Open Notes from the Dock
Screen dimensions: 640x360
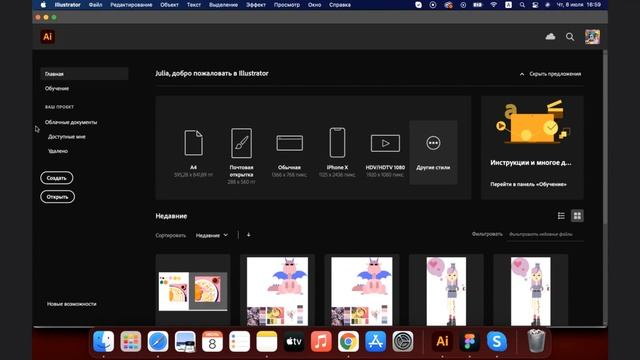[267, 341]
